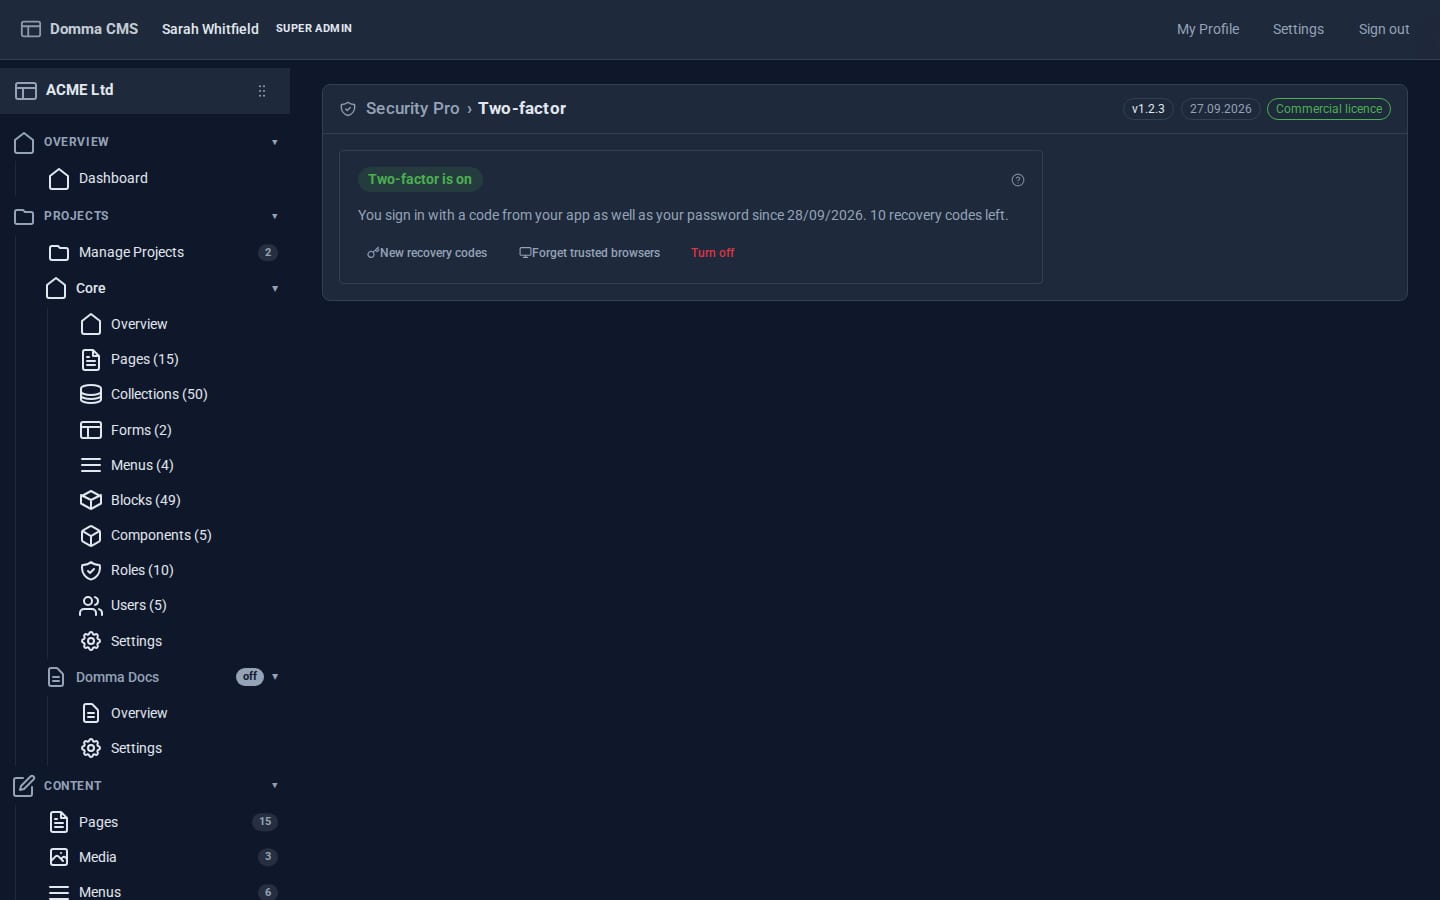This screenshot has width=1440, height=900.
Task: Click the Forms (2) layout icon
Action: (x=91, y=430)
